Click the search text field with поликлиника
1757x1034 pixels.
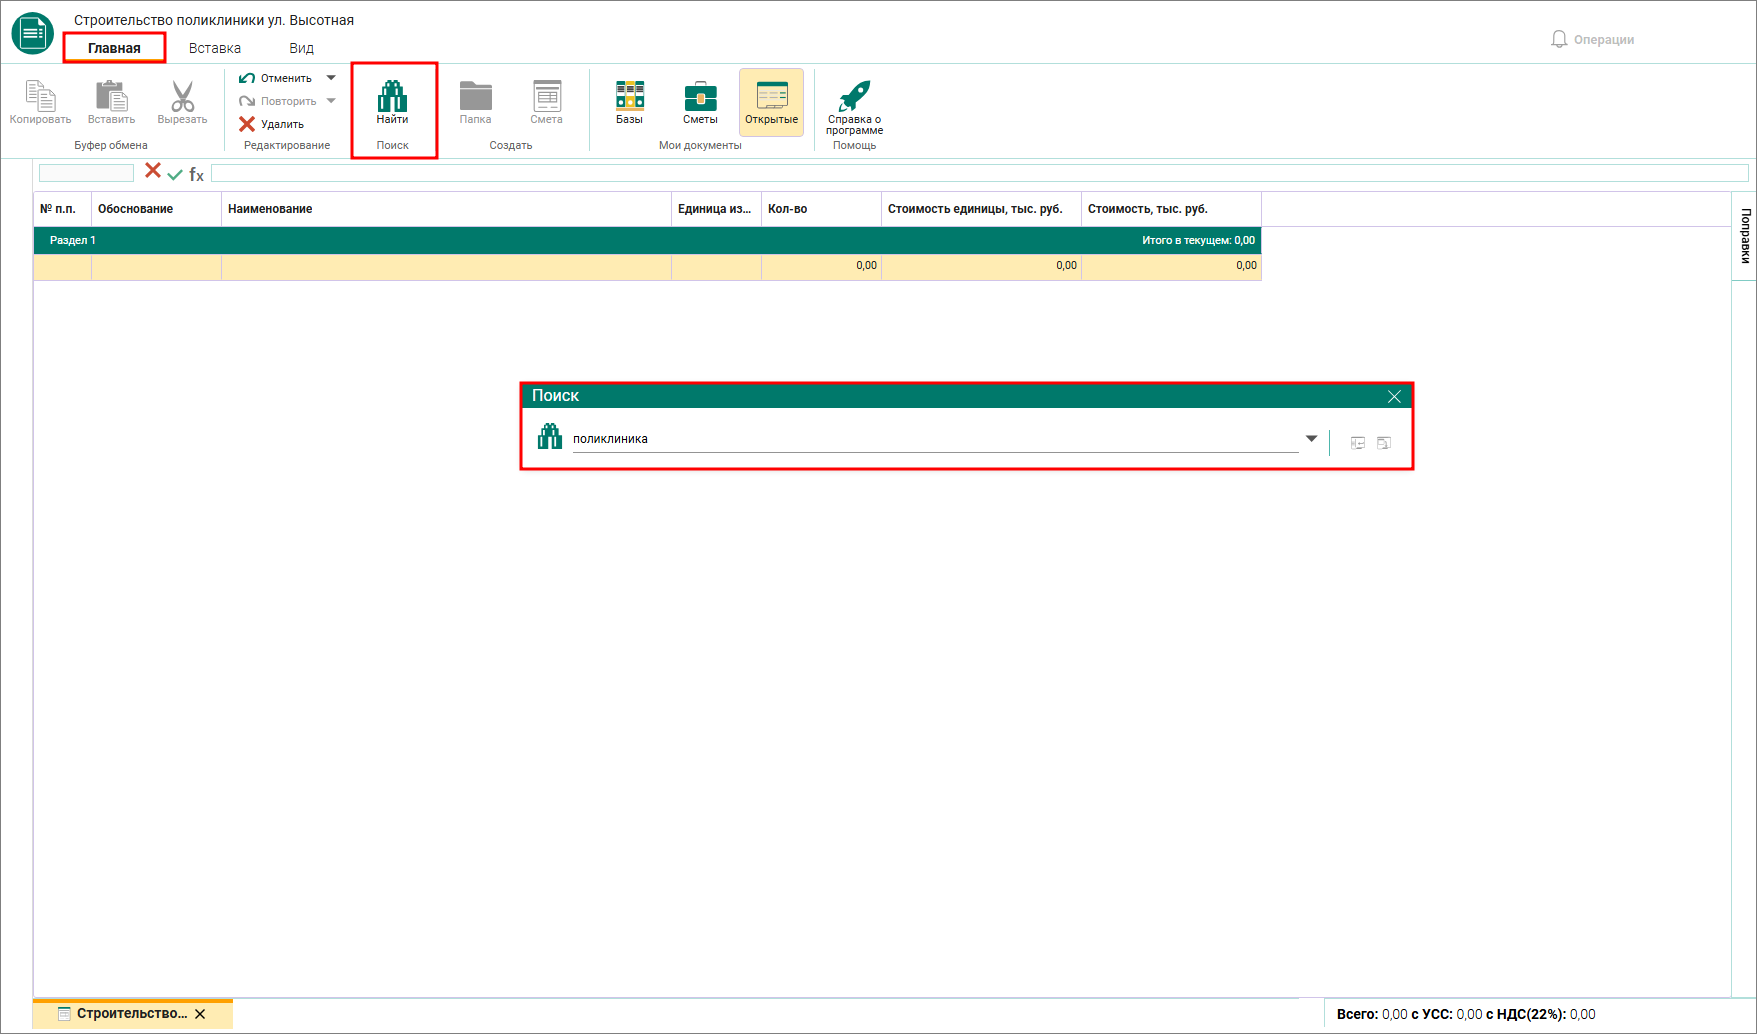tap(935, 439)
